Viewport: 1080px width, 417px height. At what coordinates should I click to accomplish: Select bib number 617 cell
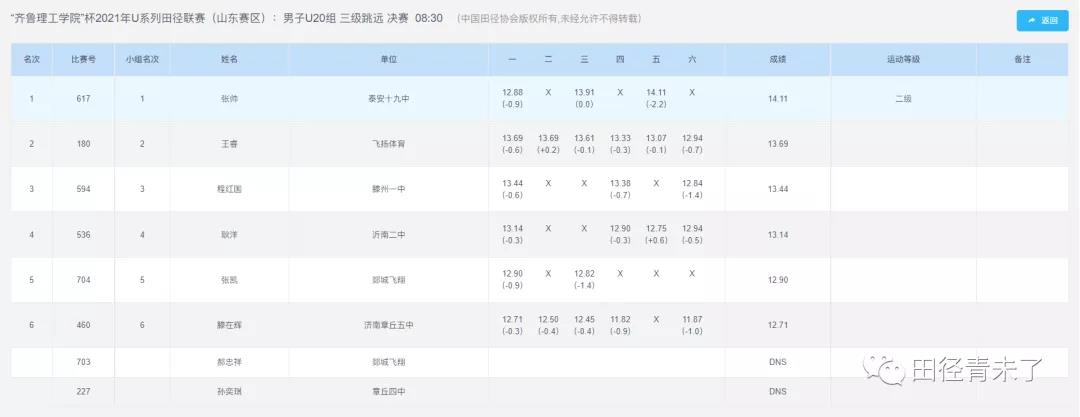tap(83, 99)
